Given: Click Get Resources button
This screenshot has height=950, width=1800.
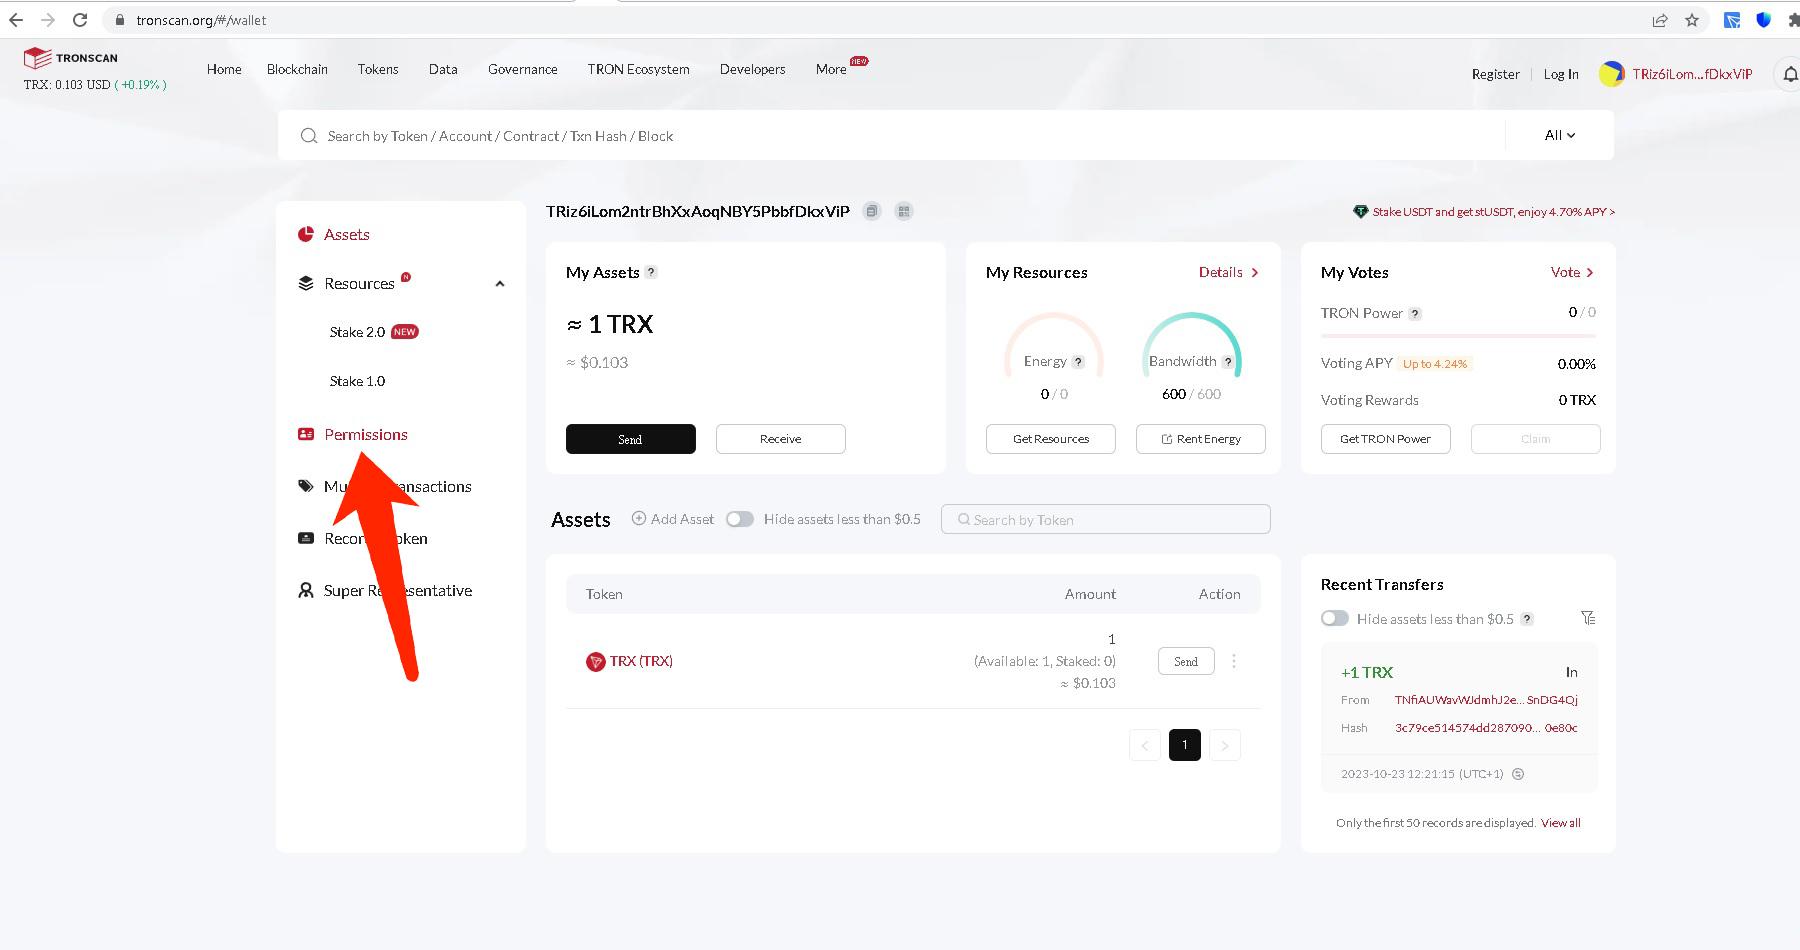Looking at the screenshot, I should click(x=1051, y=439).
